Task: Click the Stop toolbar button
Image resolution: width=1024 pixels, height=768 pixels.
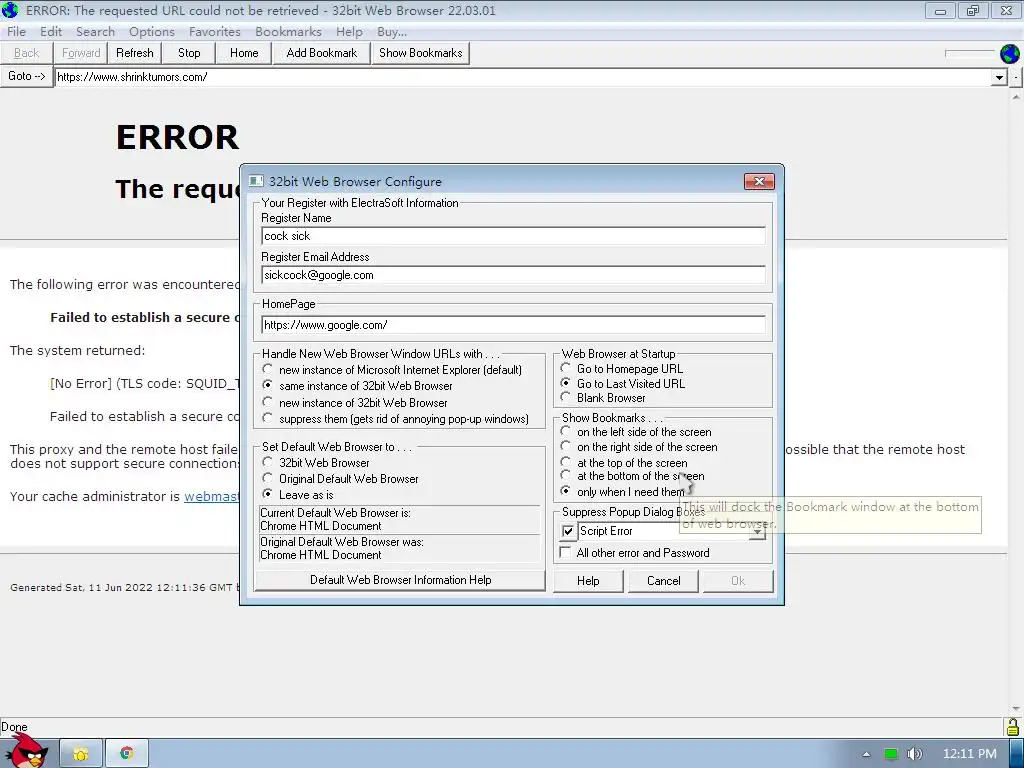Action: pos(189,53)
